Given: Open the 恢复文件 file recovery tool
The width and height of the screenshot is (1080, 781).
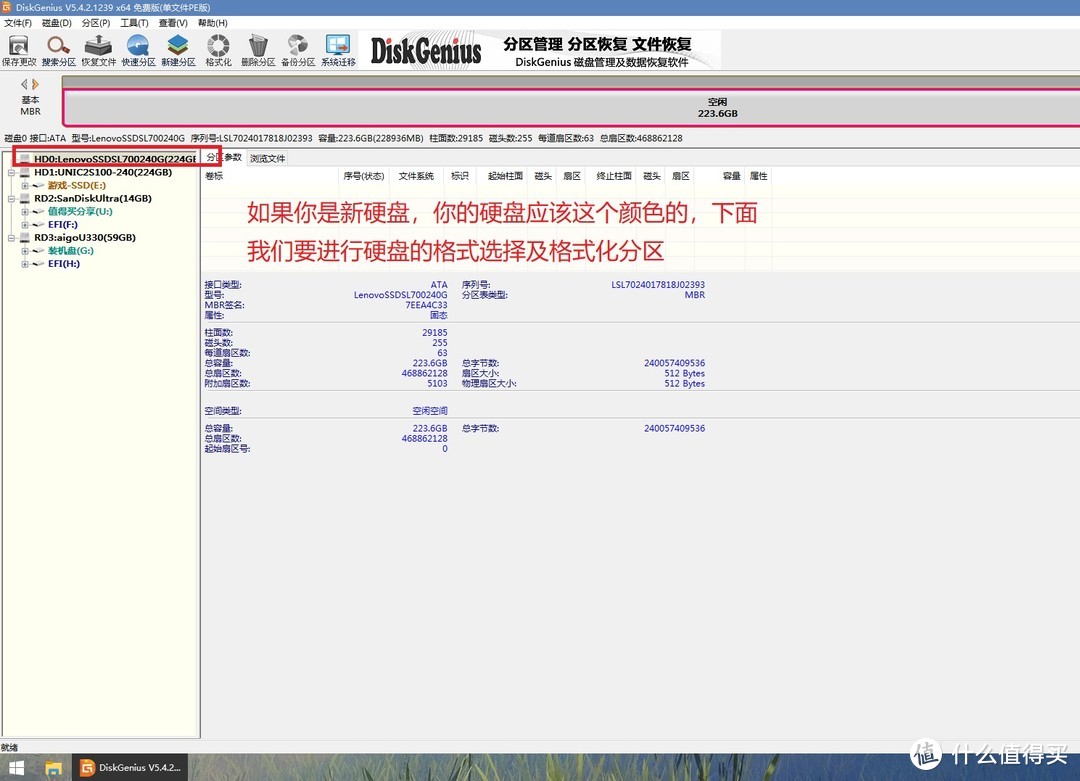Looking at the screenshot, I should (x=98, y=49).
